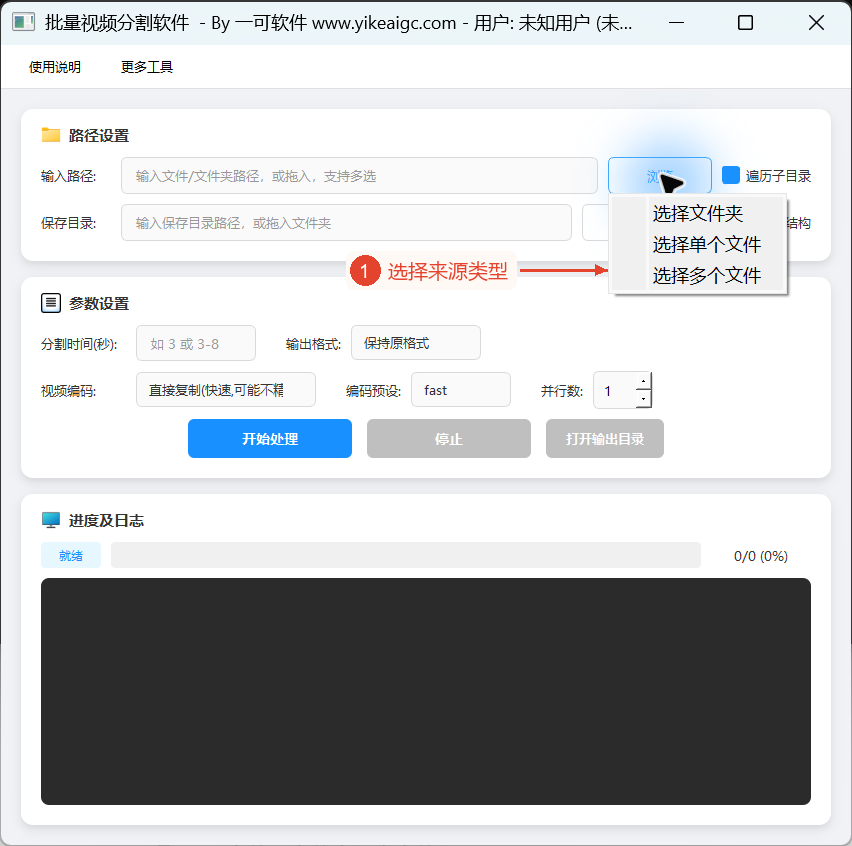This screenshot has height=846, width=852.
Task: Click the 并行数 value field
Action: tap(615, 390)
